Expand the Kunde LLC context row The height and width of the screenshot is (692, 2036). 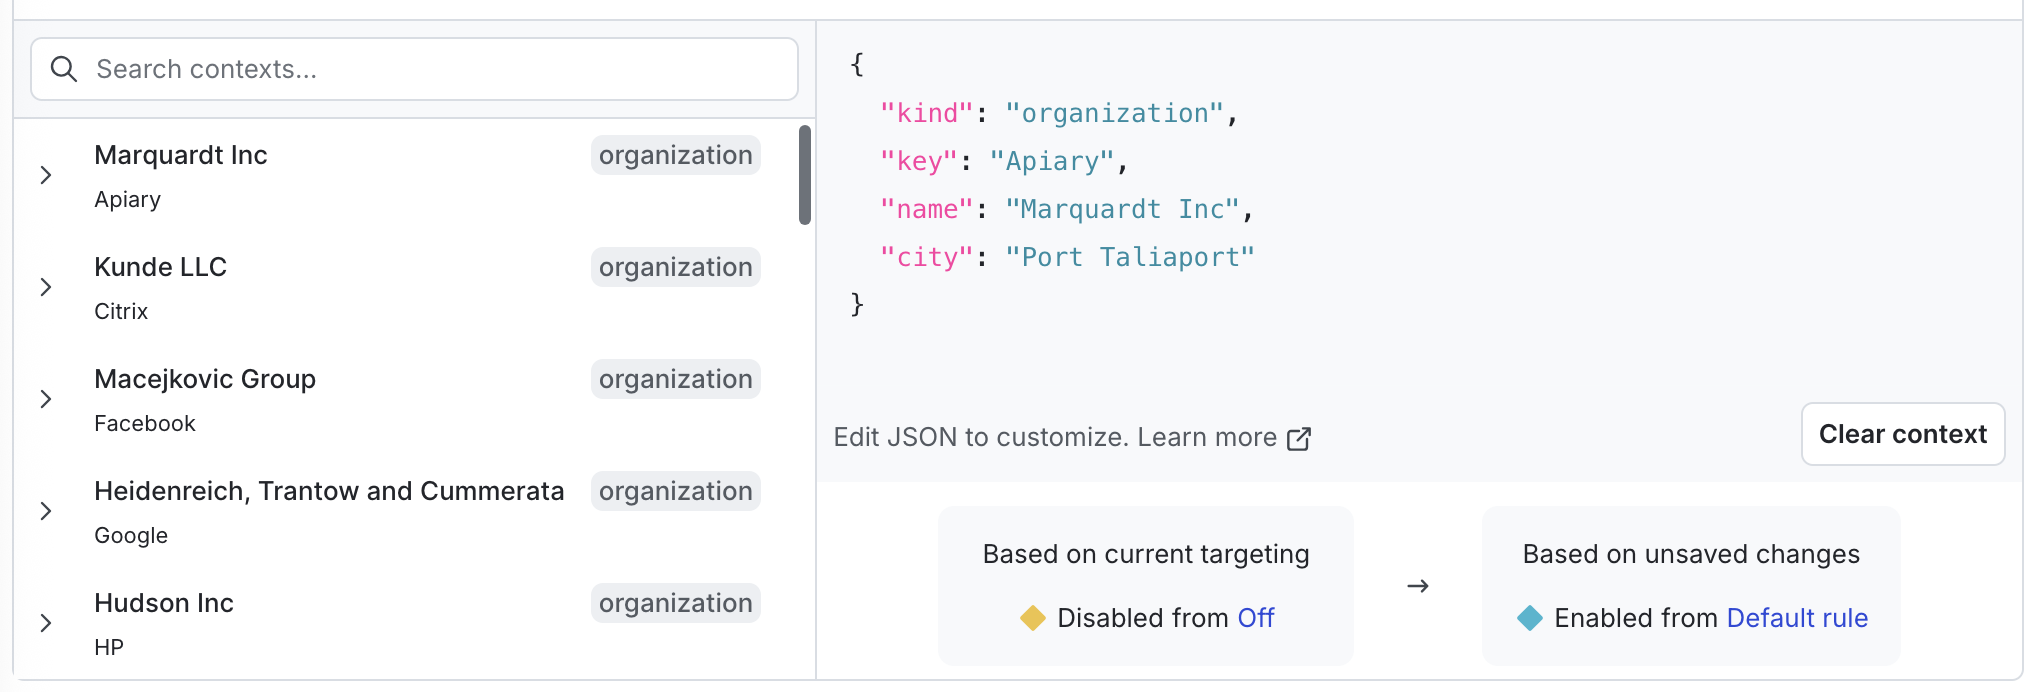click(46, 288)
